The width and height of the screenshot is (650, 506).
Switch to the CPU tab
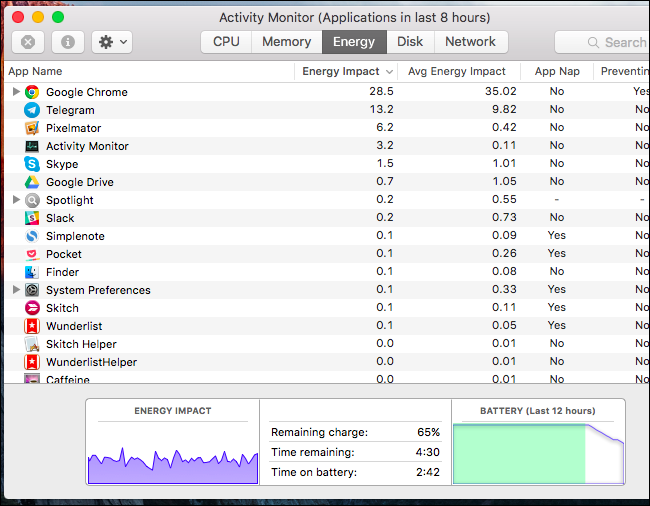click(226, 42)
